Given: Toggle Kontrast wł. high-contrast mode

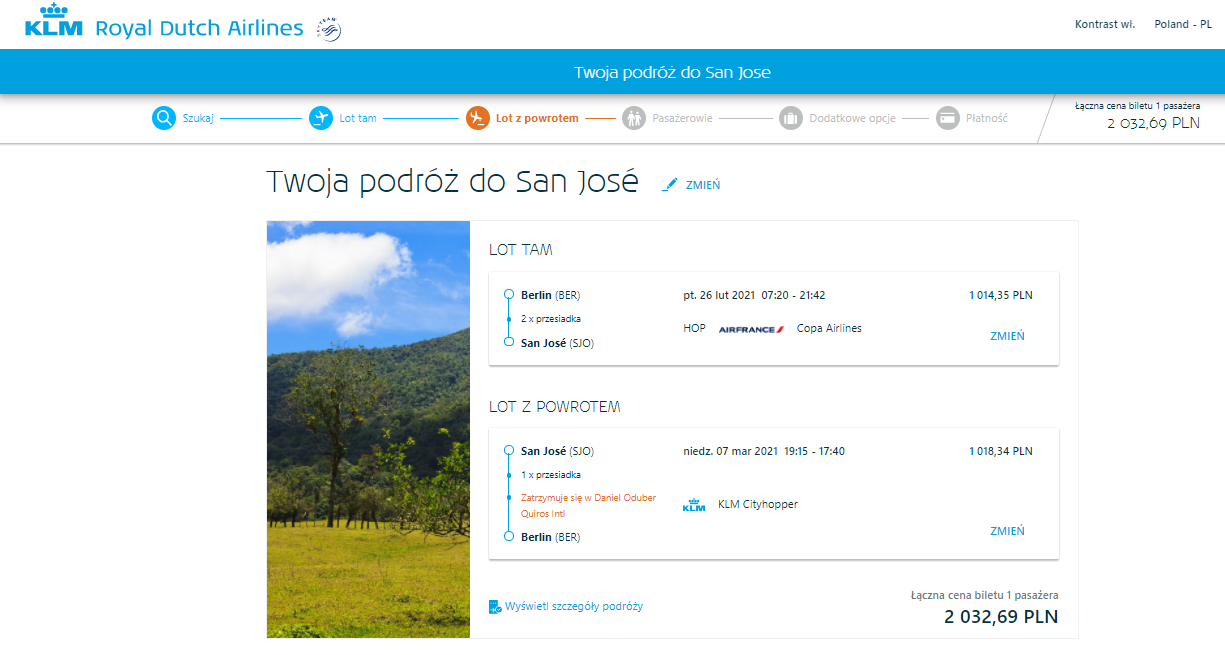Looking at the screenshot, I should (x=1105, y=24).
